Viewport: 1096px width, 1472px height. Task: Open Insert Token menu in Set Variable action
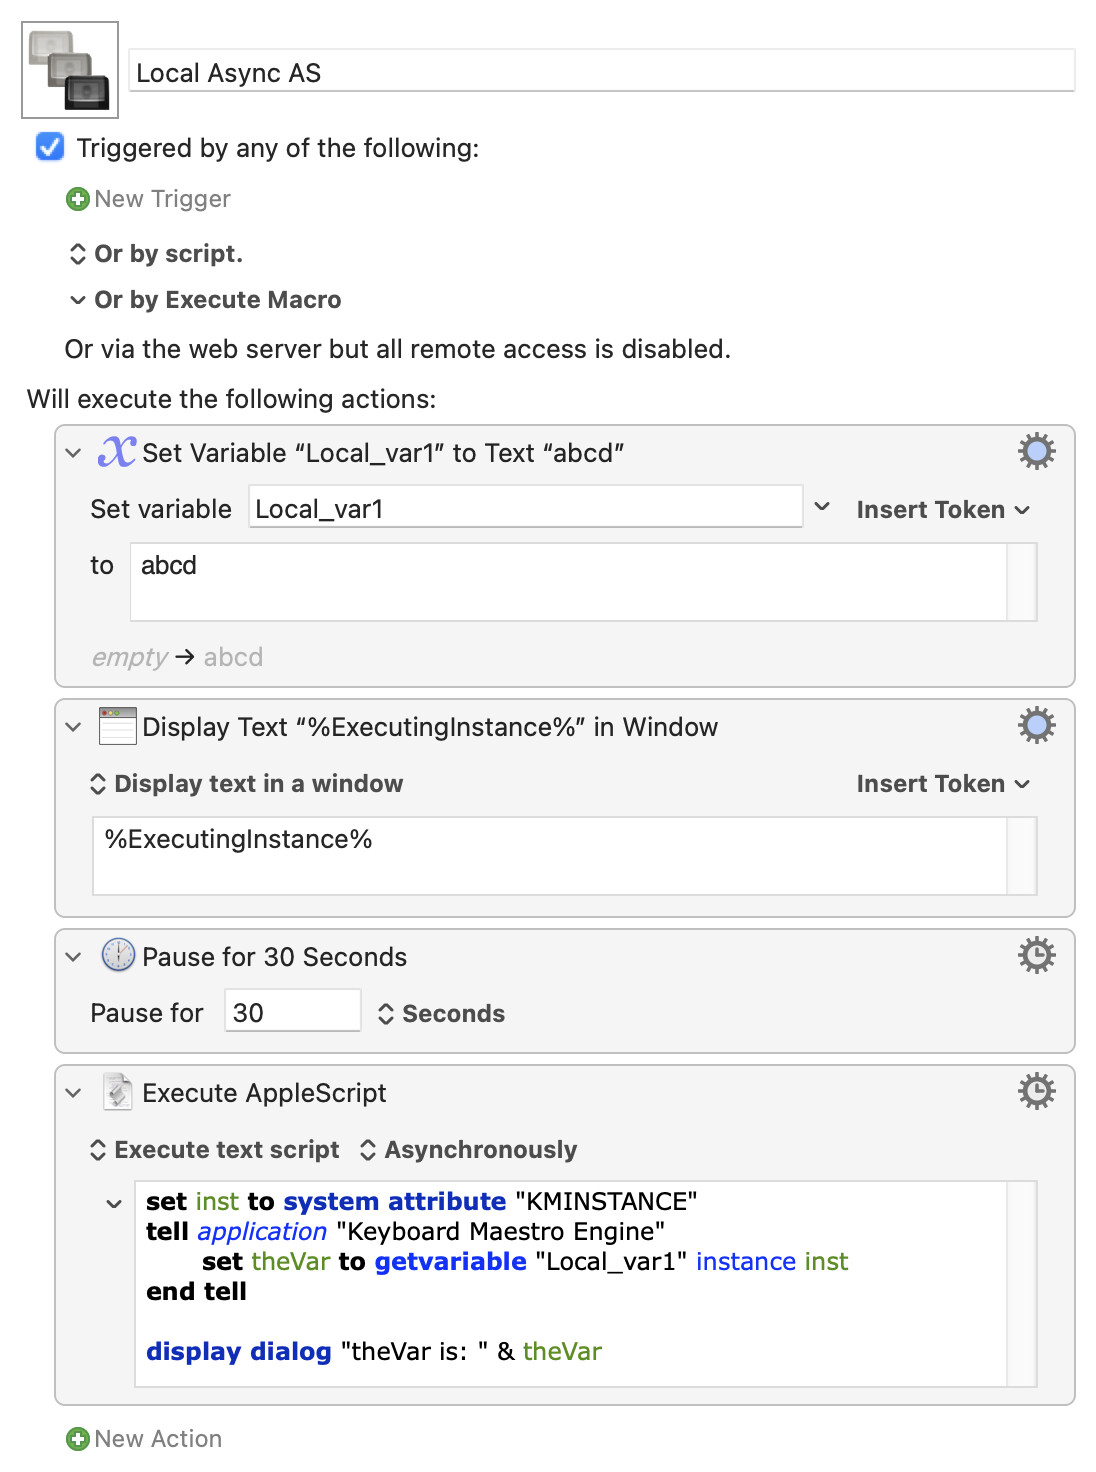pyautogui.click(x=942, y=510)
